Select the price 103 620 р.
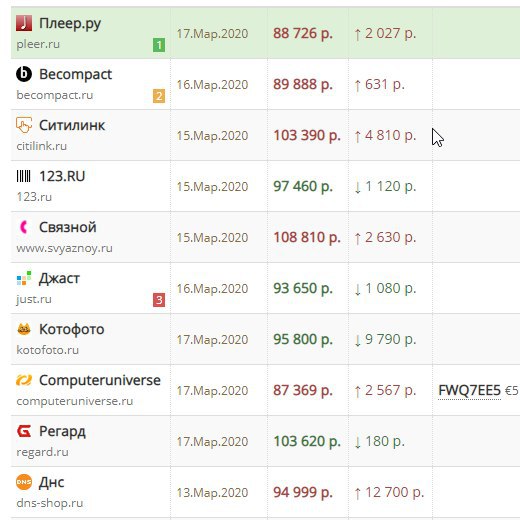Screen dimensions: 520x520 click(307, 442)
